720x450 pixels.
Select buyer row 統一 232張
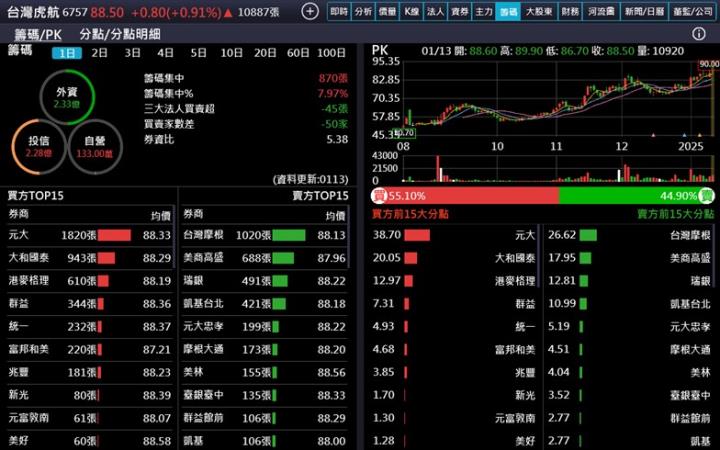pos(90,326)
